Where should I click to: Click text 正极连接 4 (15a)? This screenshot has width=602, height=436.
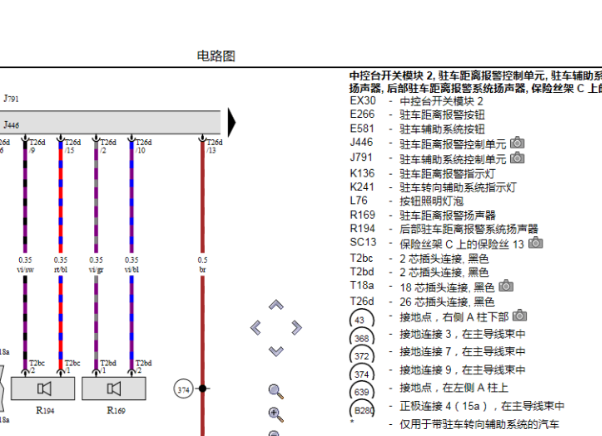pos(446,406)
